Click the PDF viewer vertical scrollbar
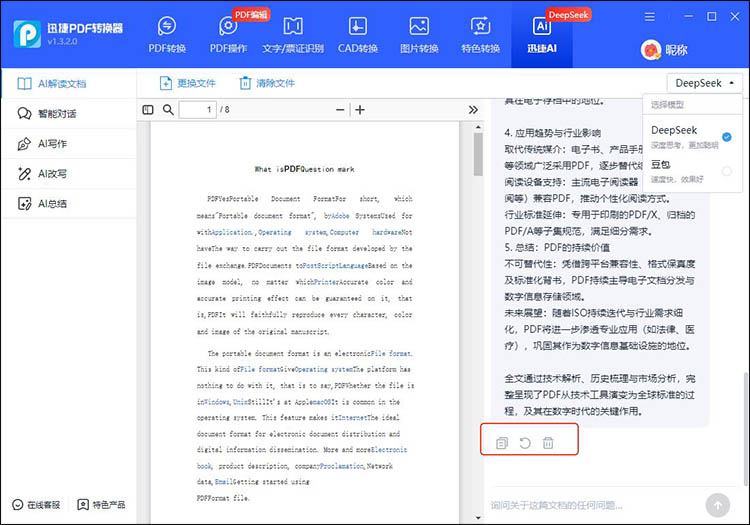Screen dimensions: 750x525 [479, 155]
